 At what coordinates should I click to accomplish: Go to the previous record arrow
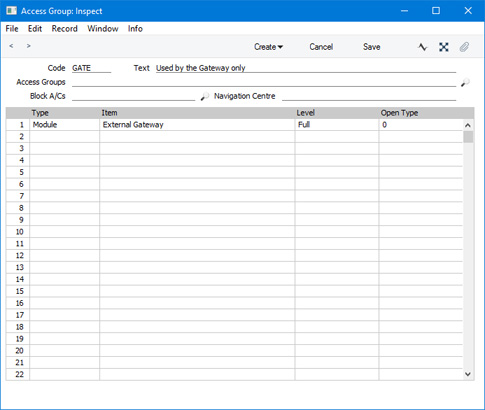pos(11,46)
